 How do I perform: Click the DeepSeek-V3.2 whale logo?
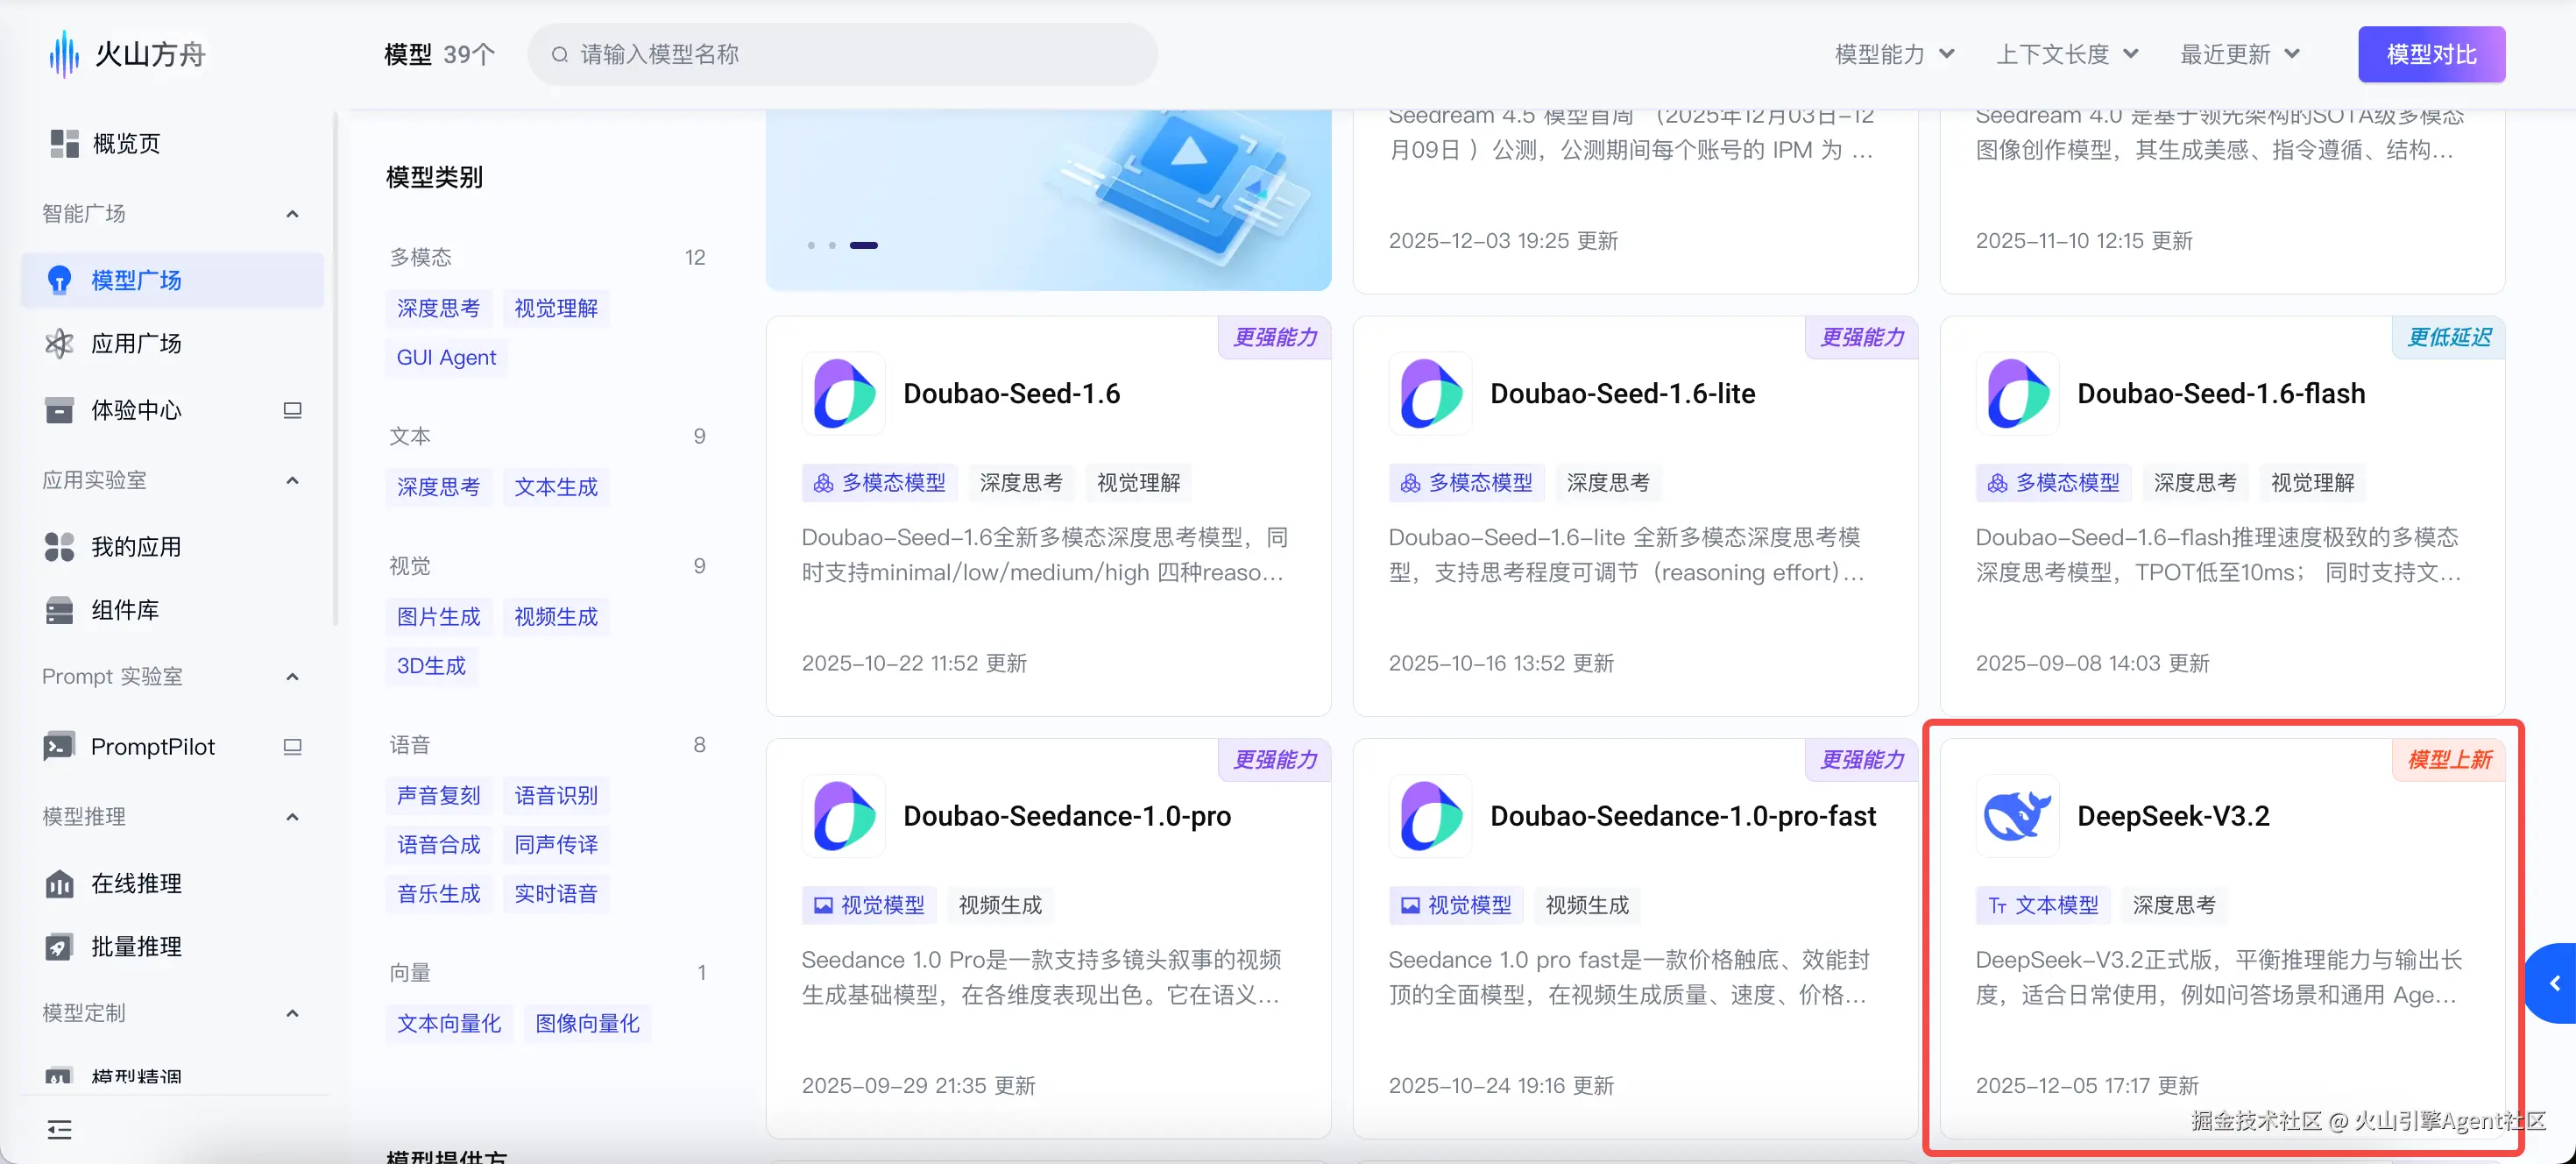[x=2016, y=816]
